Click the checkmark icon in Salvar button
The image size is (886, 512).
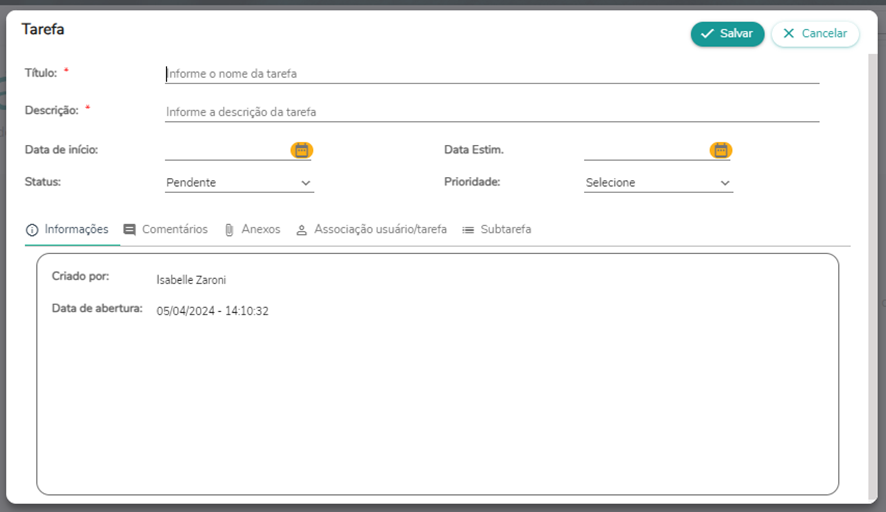point(707,34)
